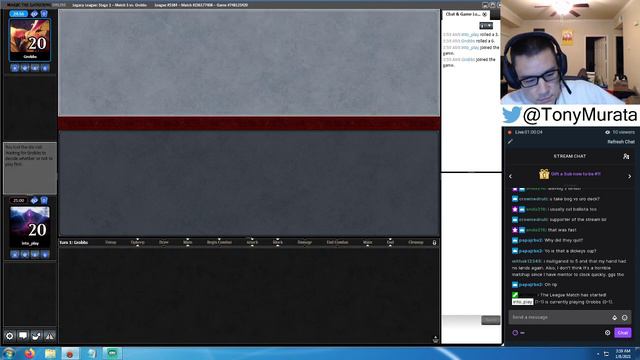
Task: Toggle the Cleanup phase stop
Action: (x=416, y=242)
